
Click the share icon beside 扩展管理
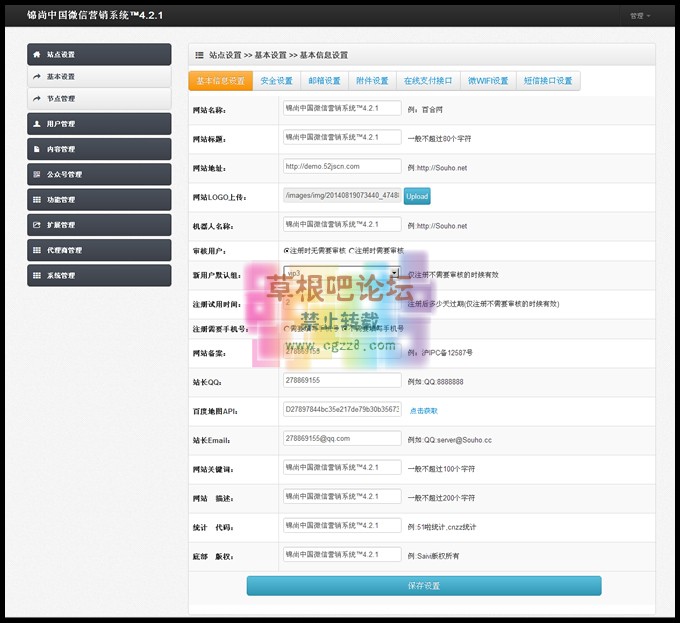click(x=38, y=225)
